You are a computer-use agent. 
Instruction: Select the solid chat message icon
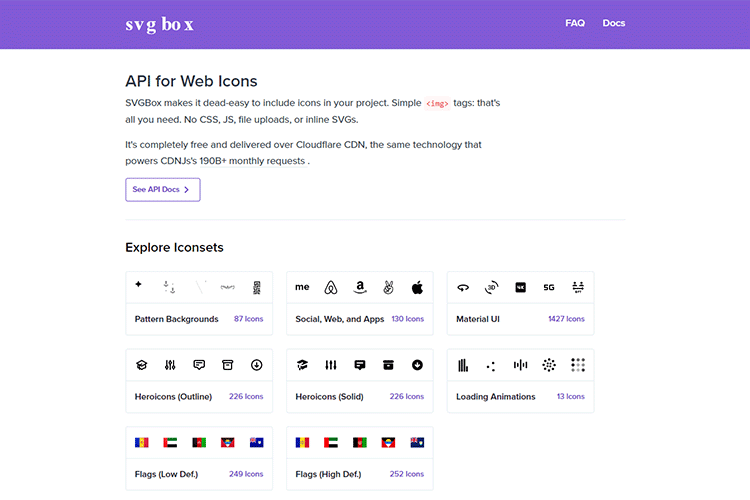coord(360,365)
